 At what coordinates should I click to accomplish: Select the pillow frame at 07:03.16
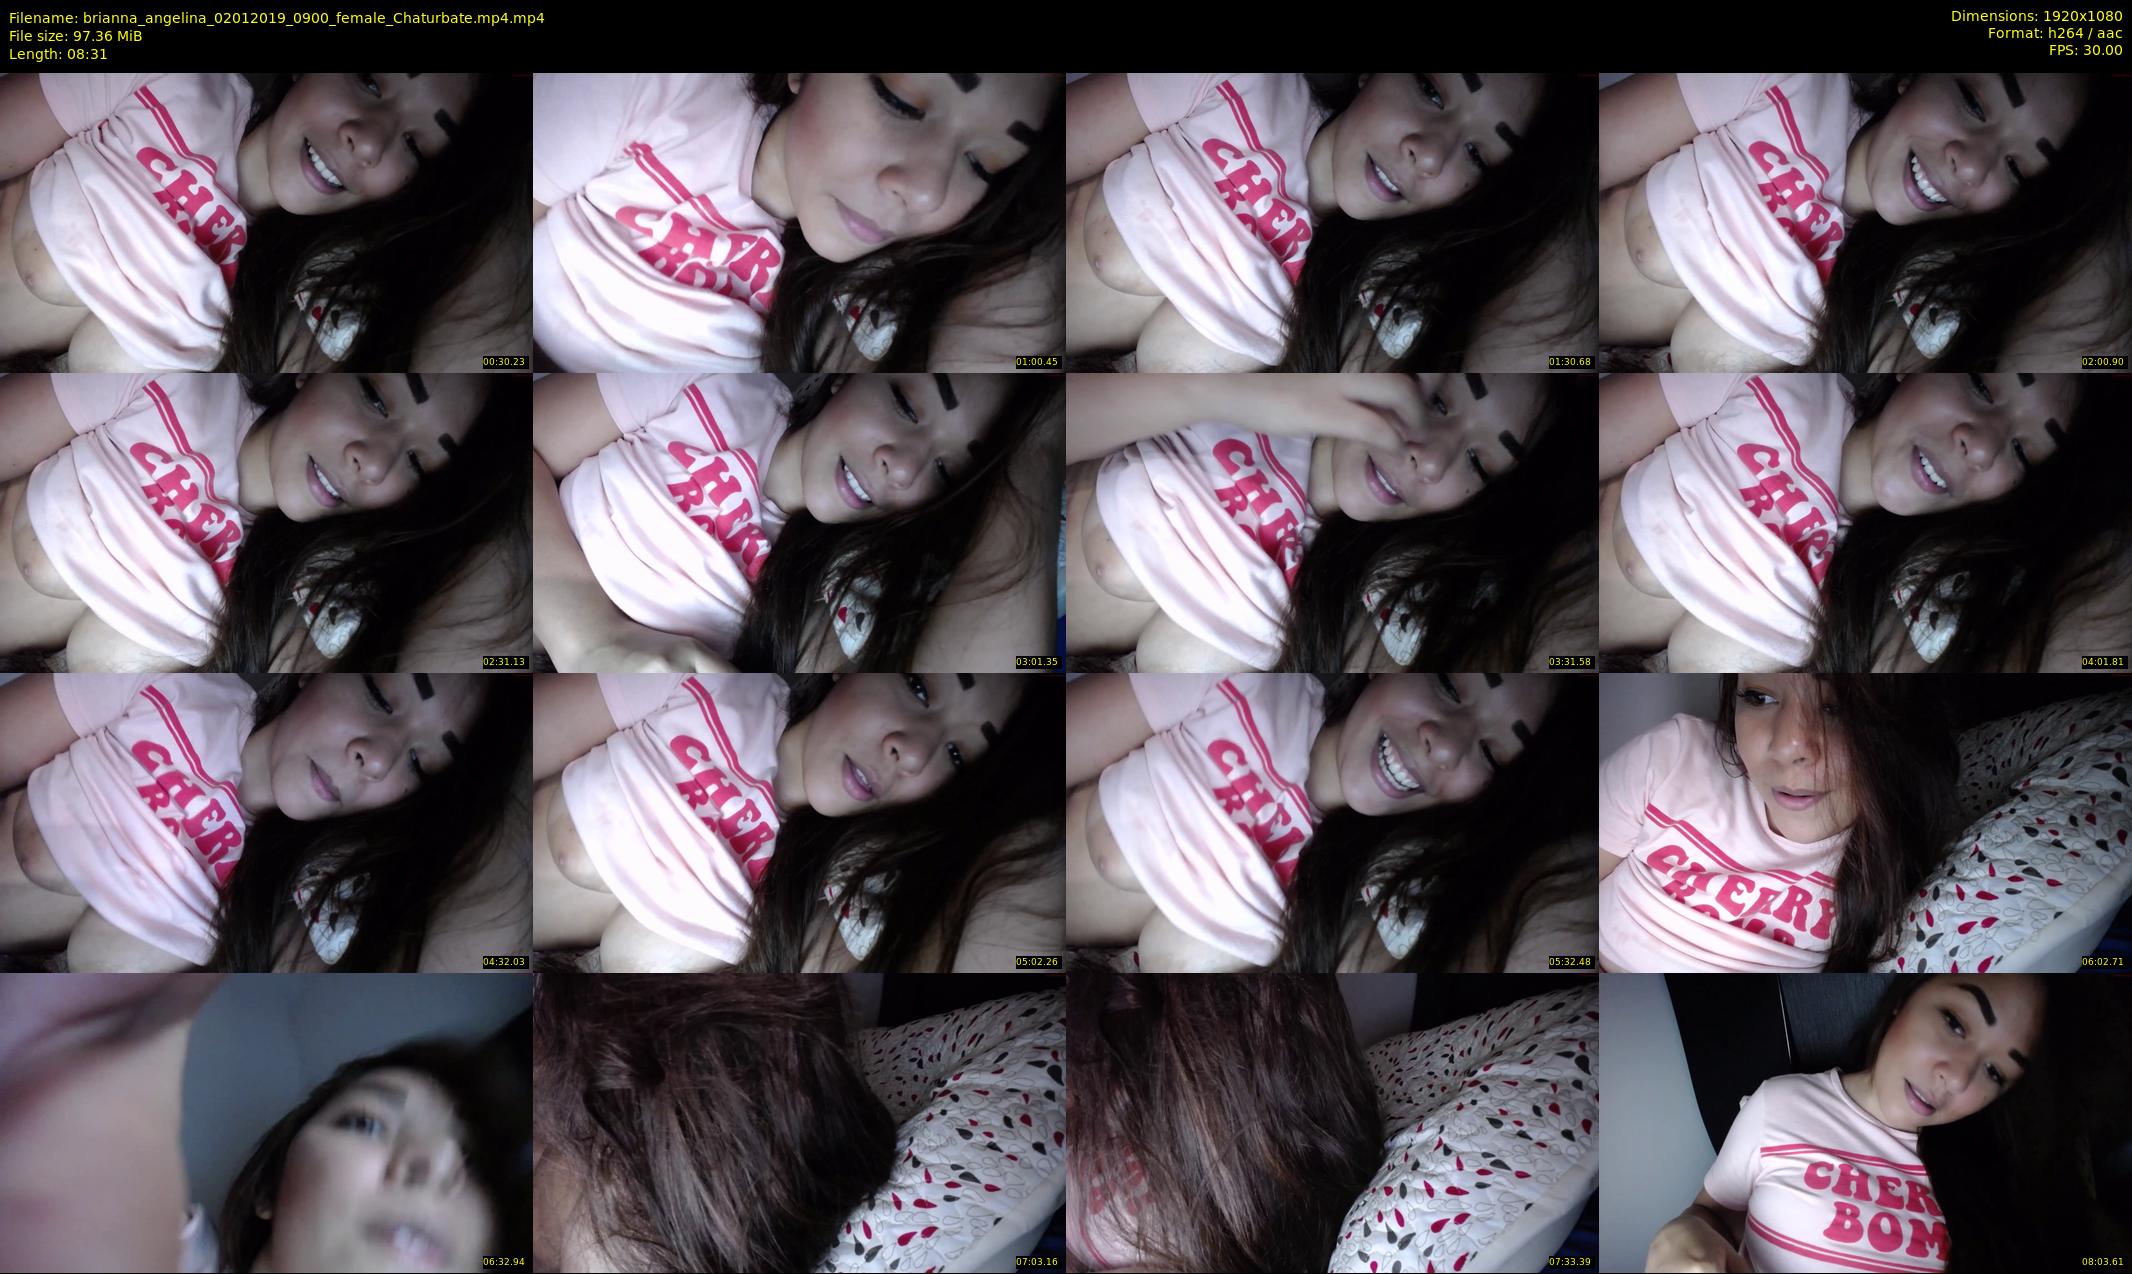point(798,1122)
